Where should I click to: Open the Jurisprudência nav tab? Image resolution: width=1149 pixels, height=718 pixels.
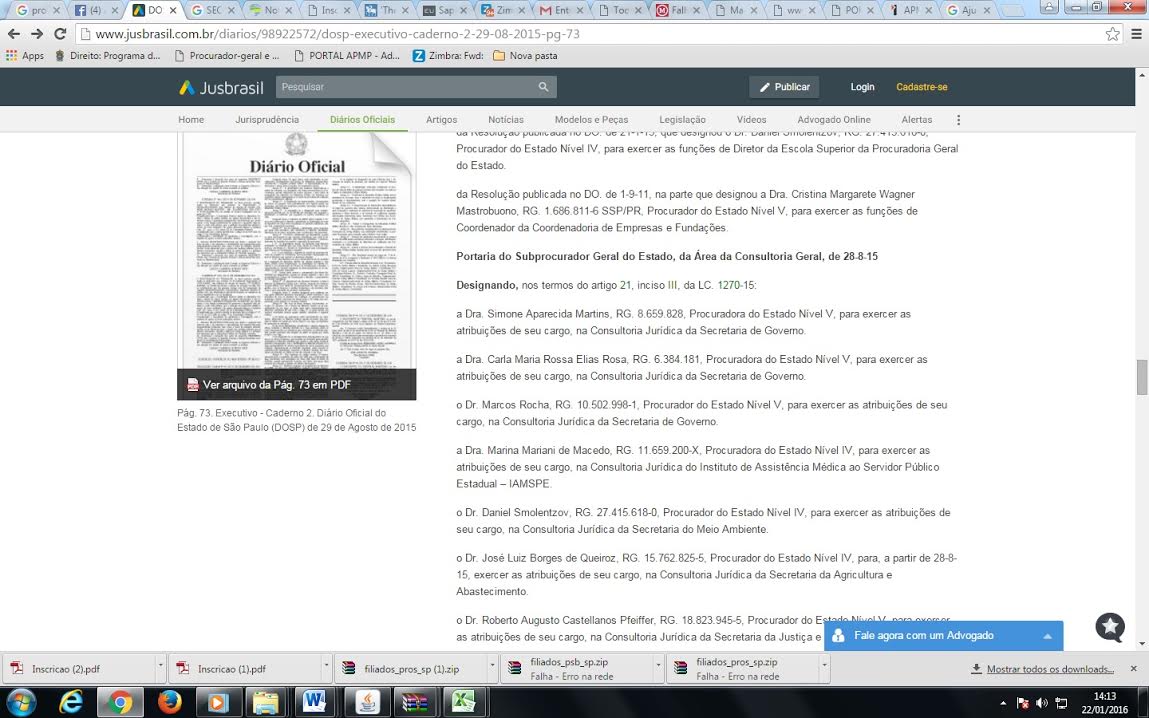click(x=267, y=120)
